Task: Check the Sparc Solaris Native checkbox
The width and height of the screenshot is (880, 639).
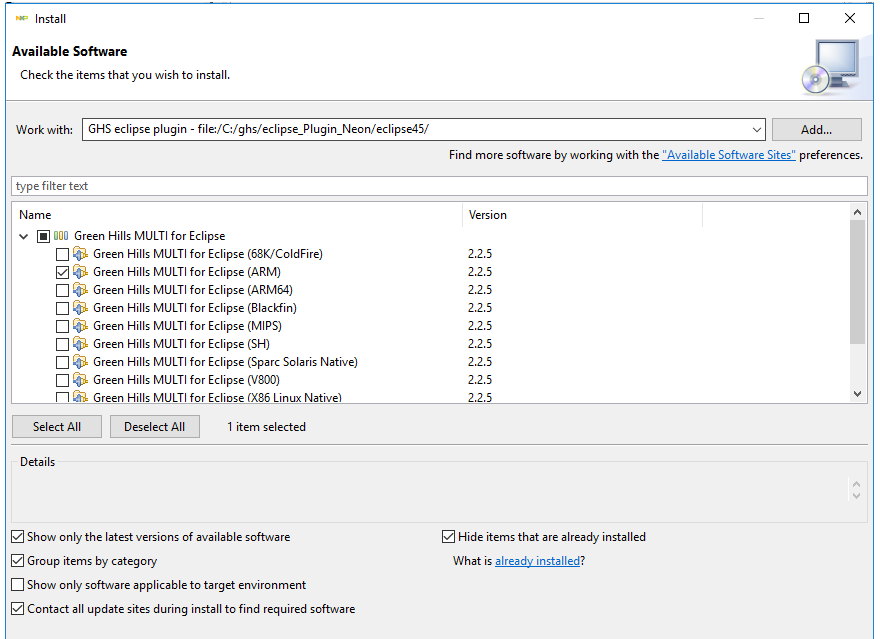Action: pos(62,362)
